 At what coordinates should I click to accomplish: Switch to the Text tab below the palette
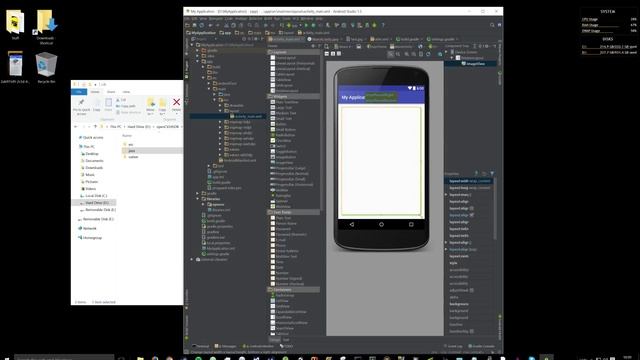(286, 340)
